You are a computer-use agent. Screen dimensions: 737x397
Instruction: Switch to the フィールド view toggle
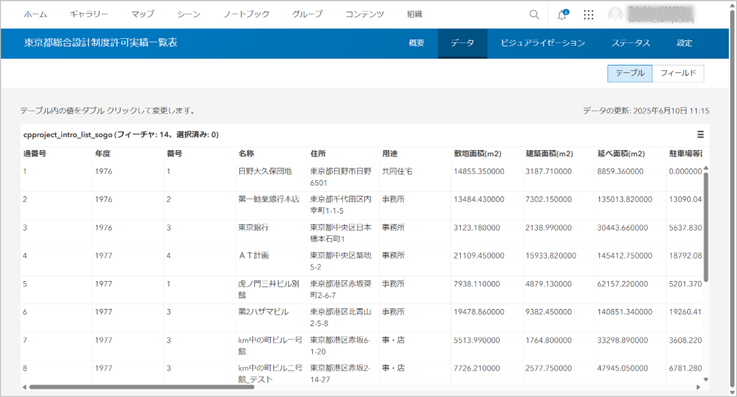(678, 73)
